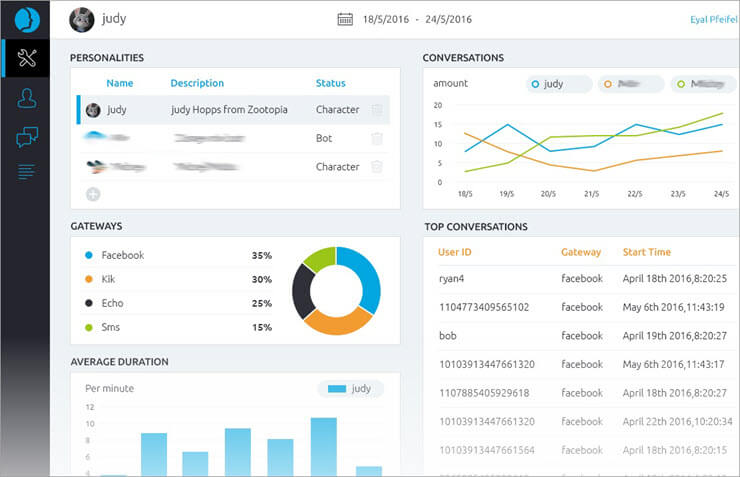
Task: Select the Facebook gateway label
Action: tap(123, 255)
